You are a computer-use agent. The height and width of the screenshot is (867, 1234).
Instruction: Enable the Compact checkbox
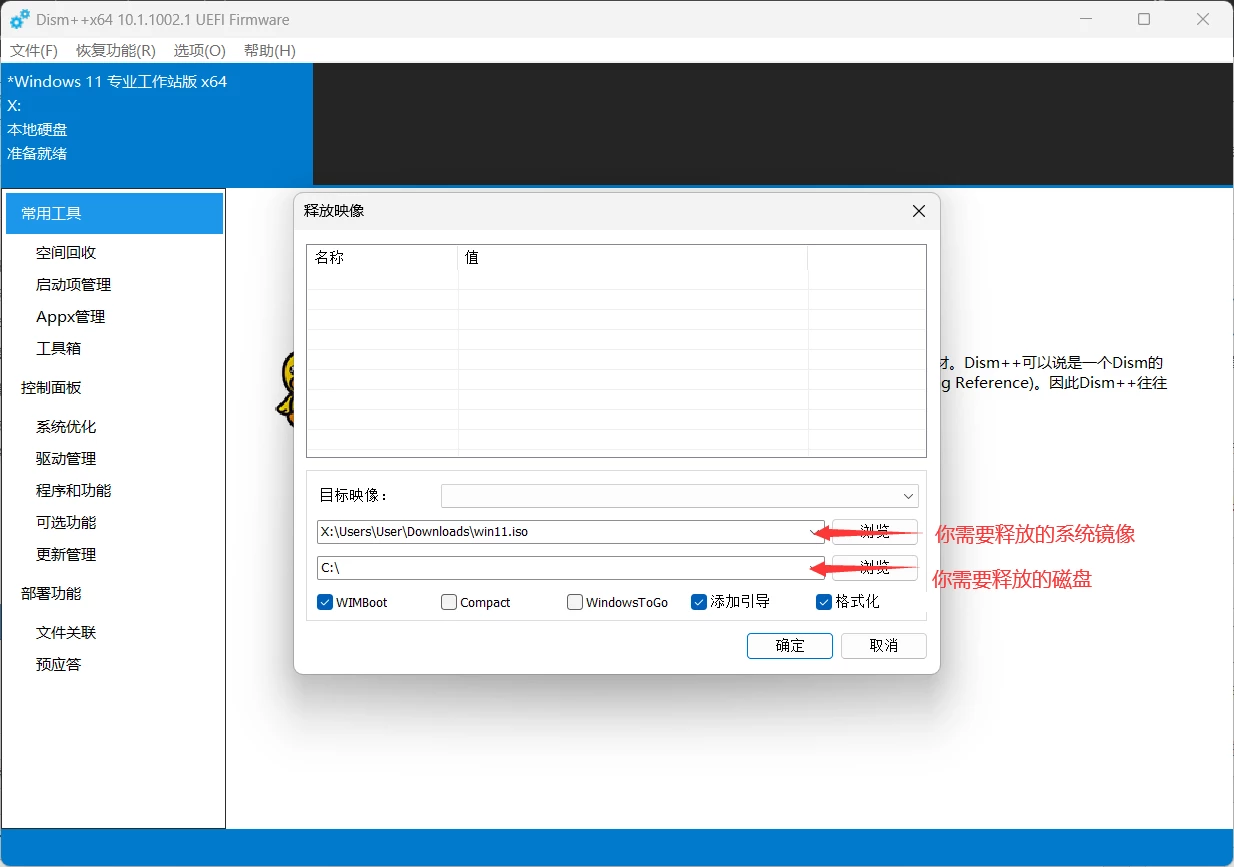tap(449, 602)
